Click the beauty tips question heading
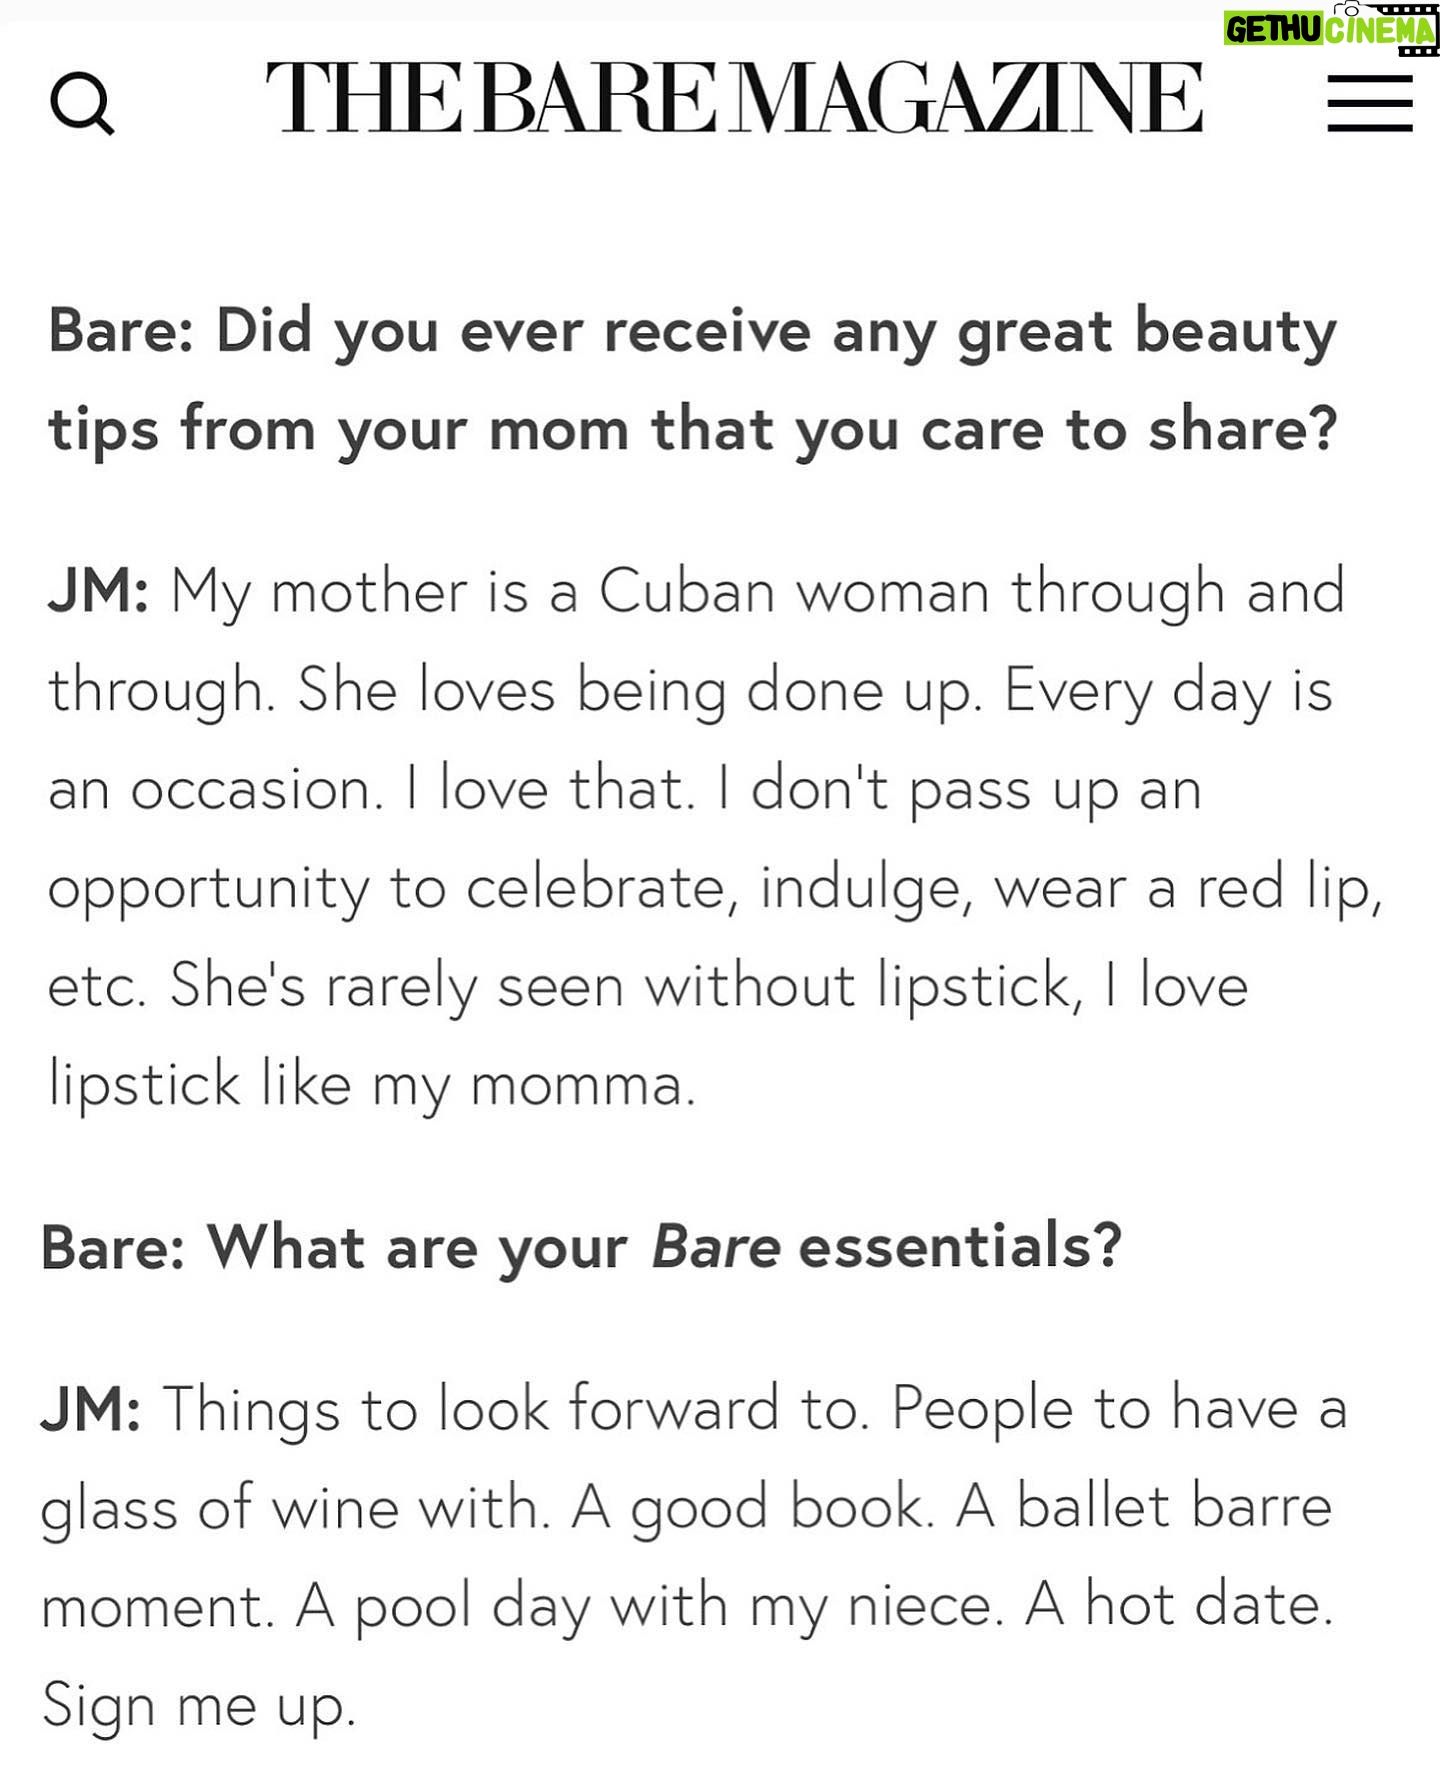The width and height of the screenshot is (1440, 1791). [692, 380]
